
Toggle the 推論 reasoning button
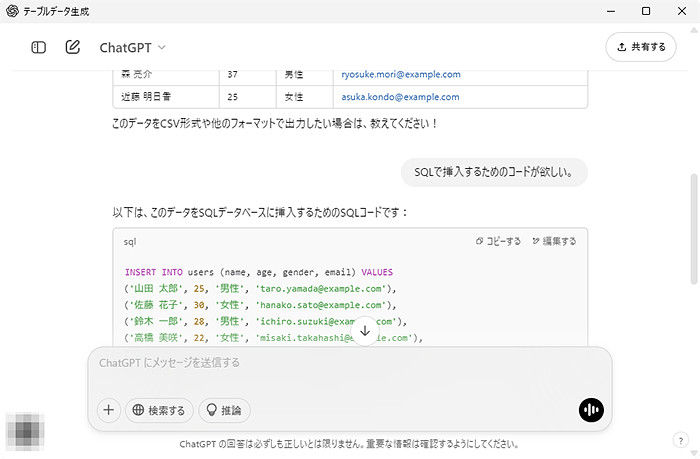click(x=224, y=410)
